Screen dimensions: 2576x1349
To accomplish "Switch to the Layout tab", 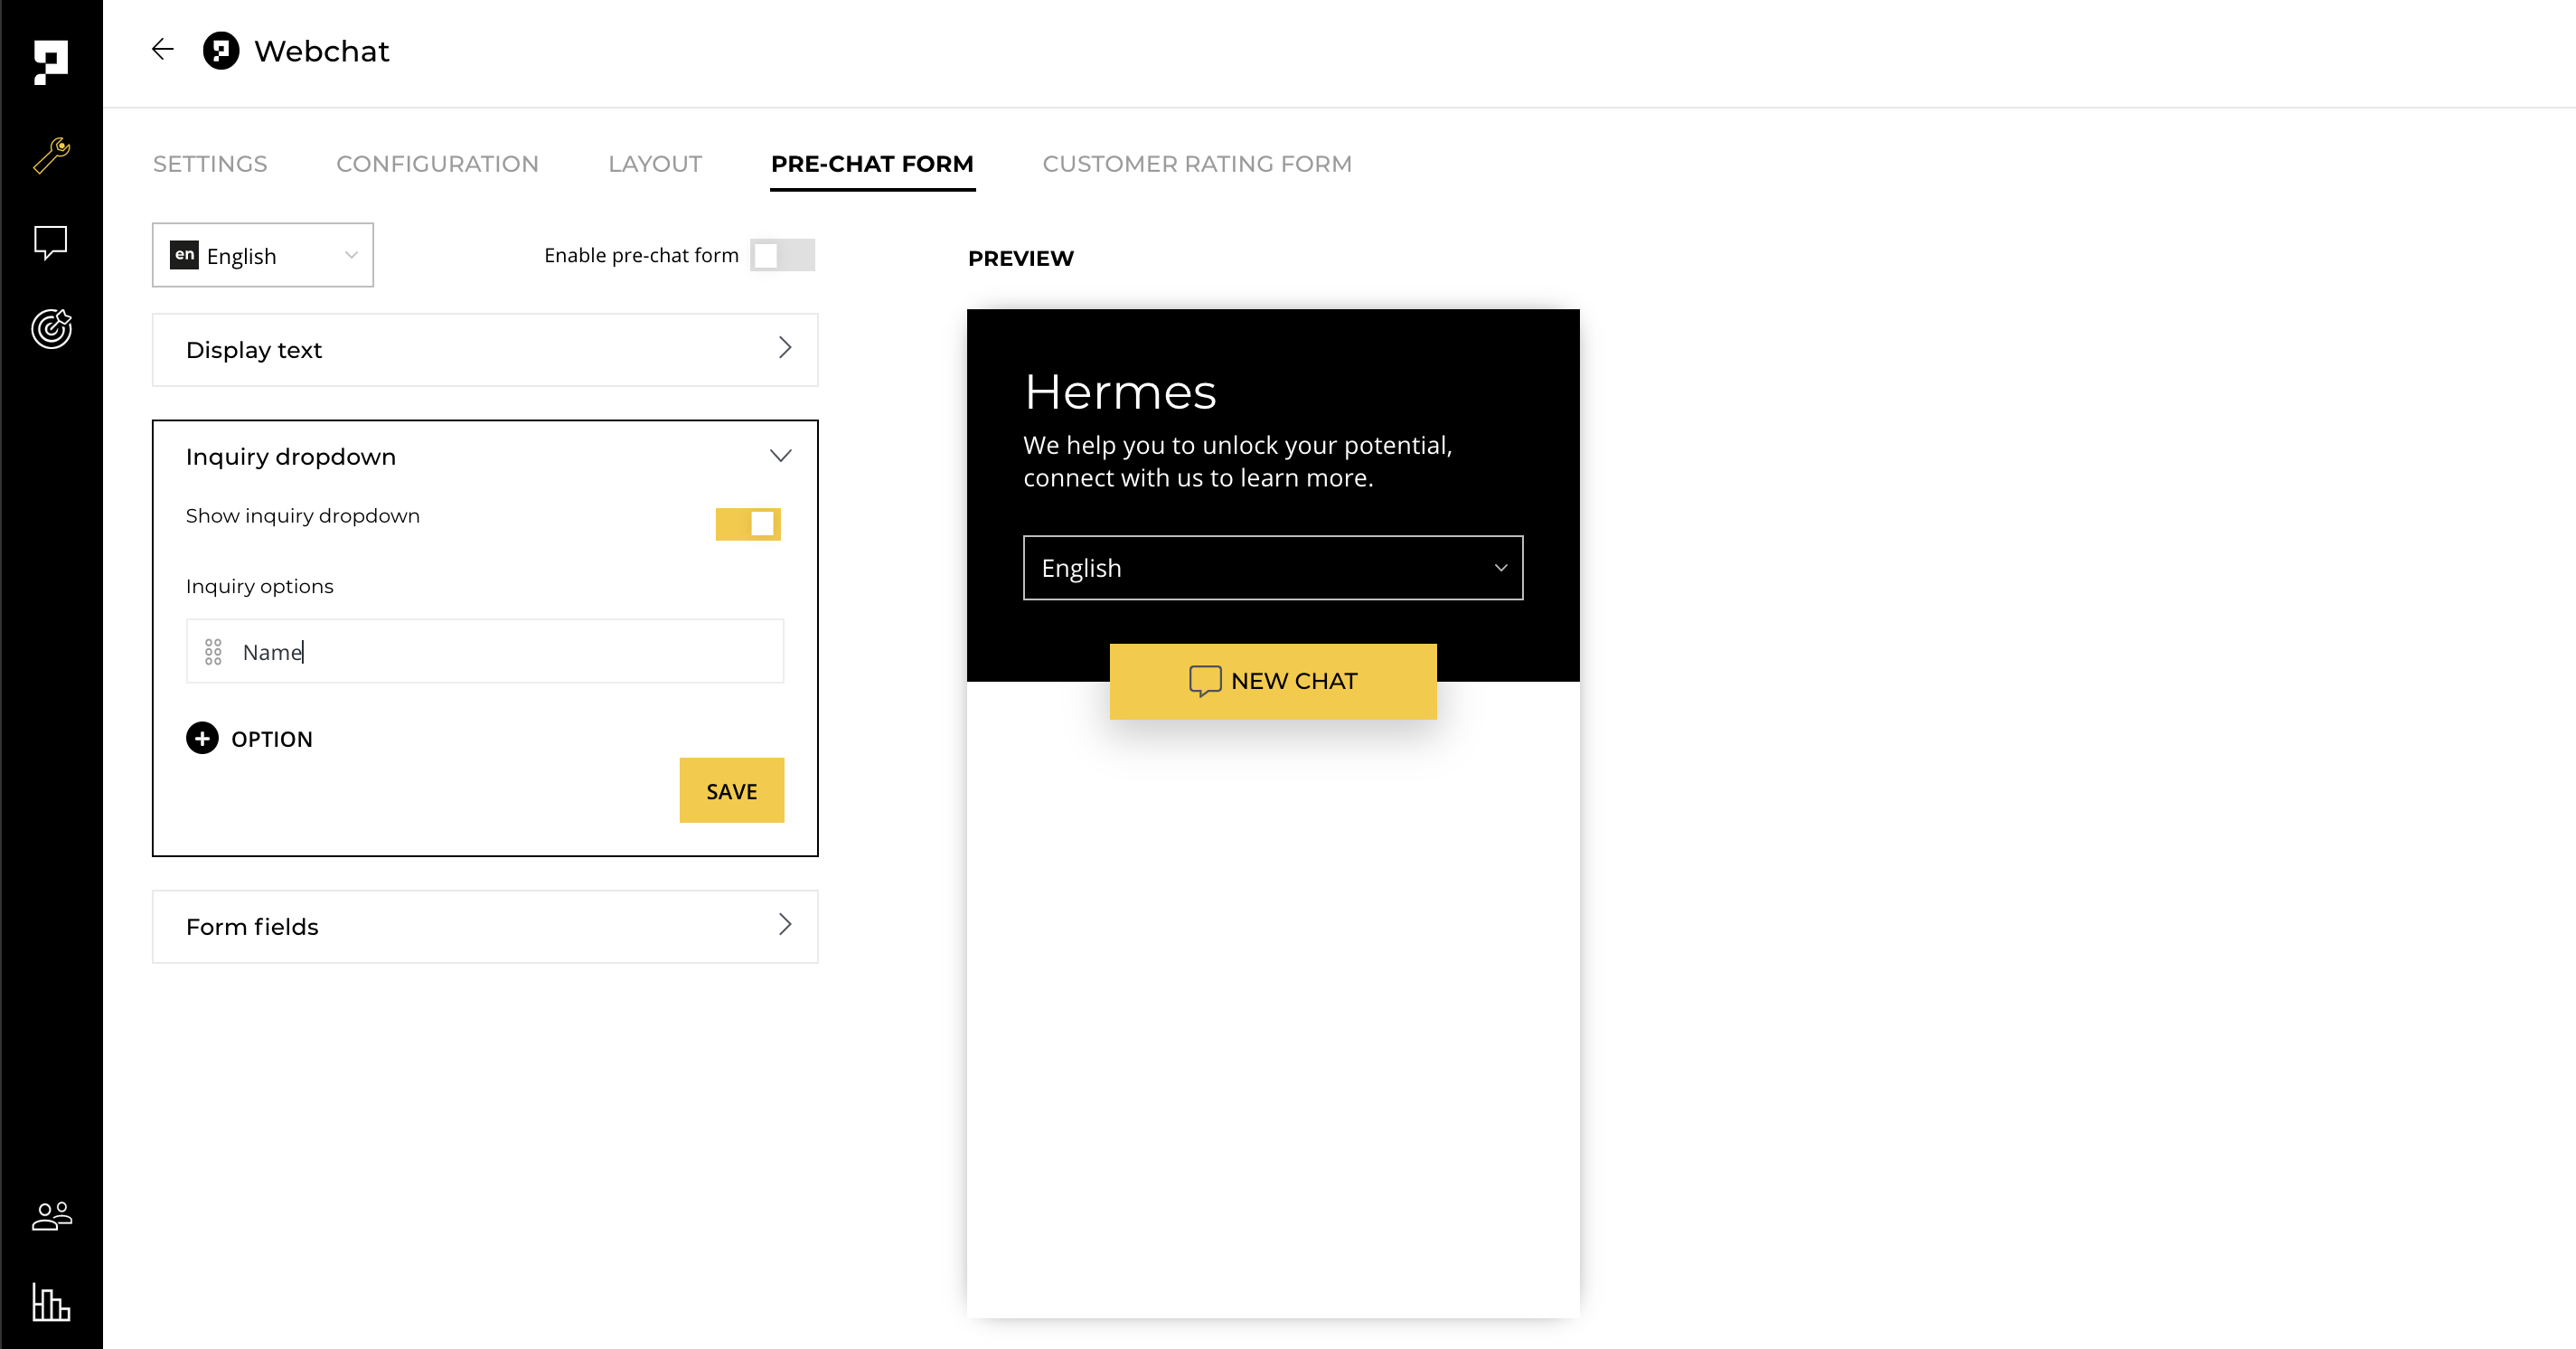I will point(655,164).
